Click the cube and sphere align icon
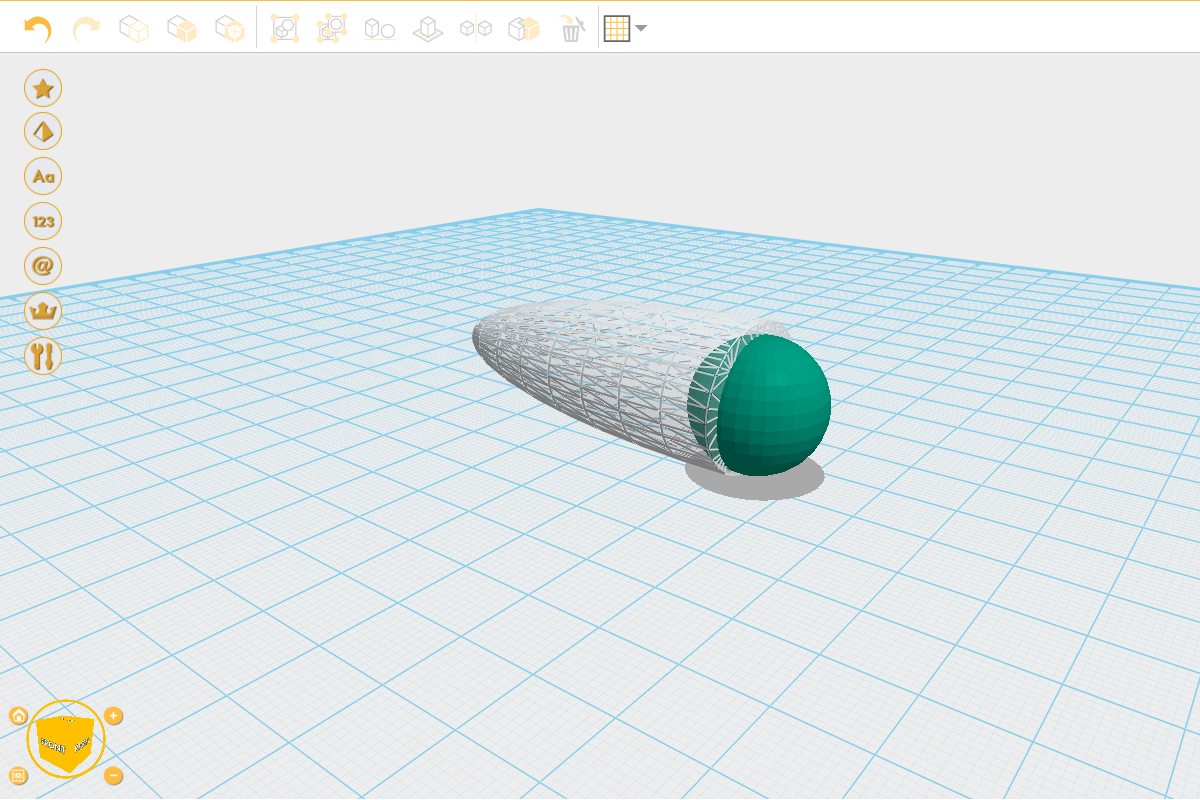The image size is (1200, 800). pos(379,29)
